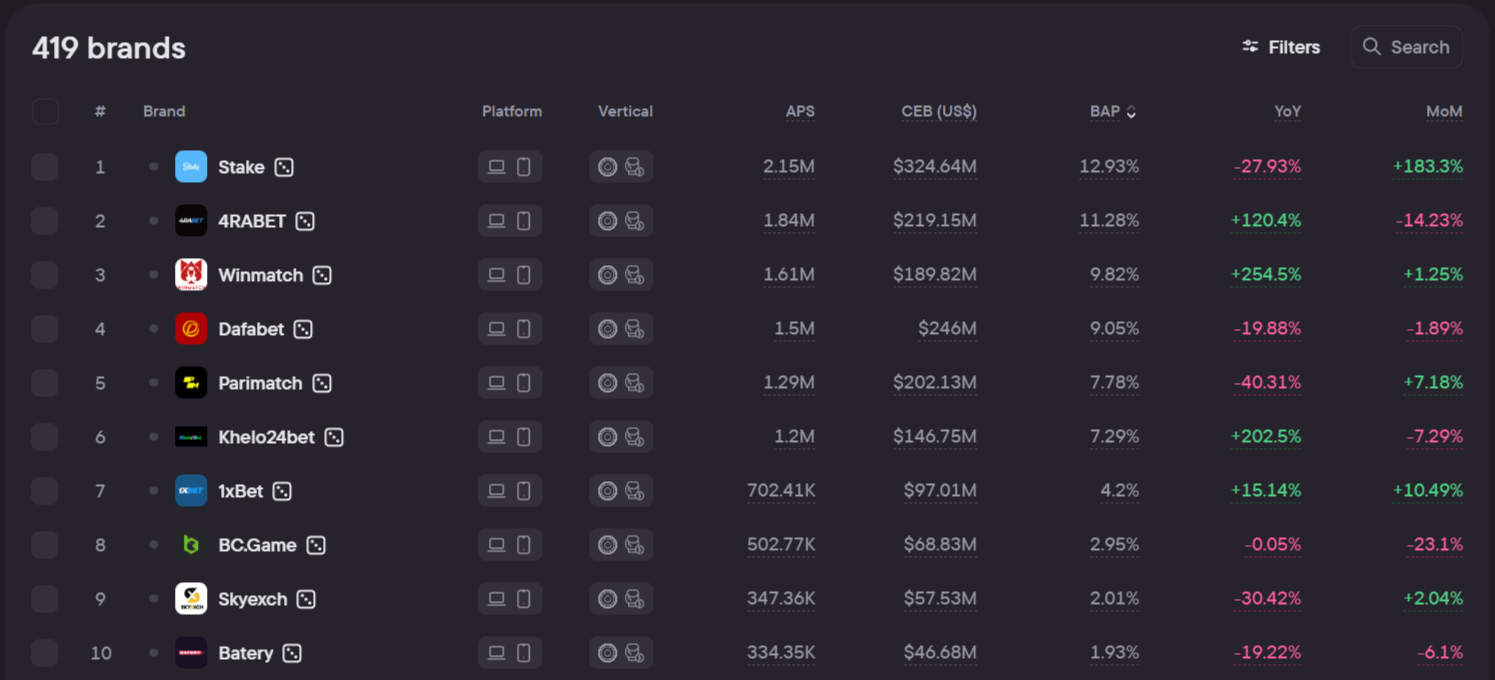This screenshot has height=680, width=1495.
Task: Click the Winmatch brand logo
Action: click(x=191, y=275)
